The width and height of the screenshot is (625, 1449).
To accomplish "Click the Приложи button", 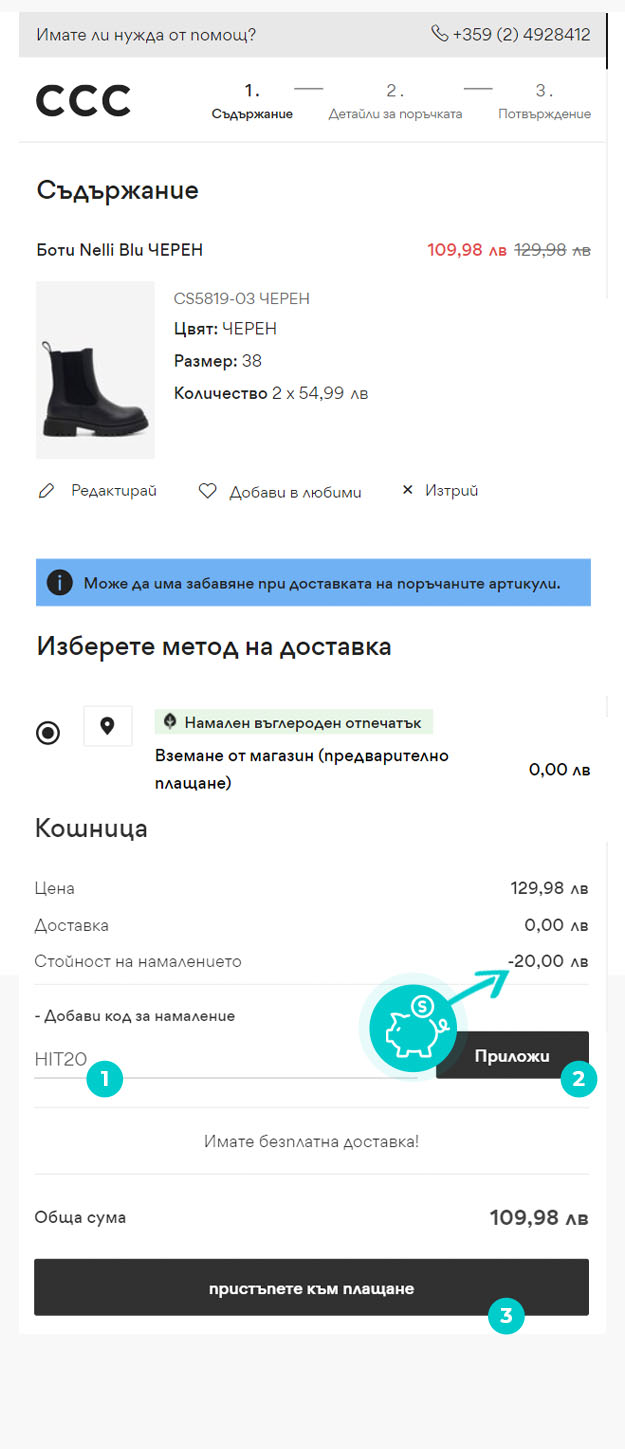I will [x=512, y=1055].
